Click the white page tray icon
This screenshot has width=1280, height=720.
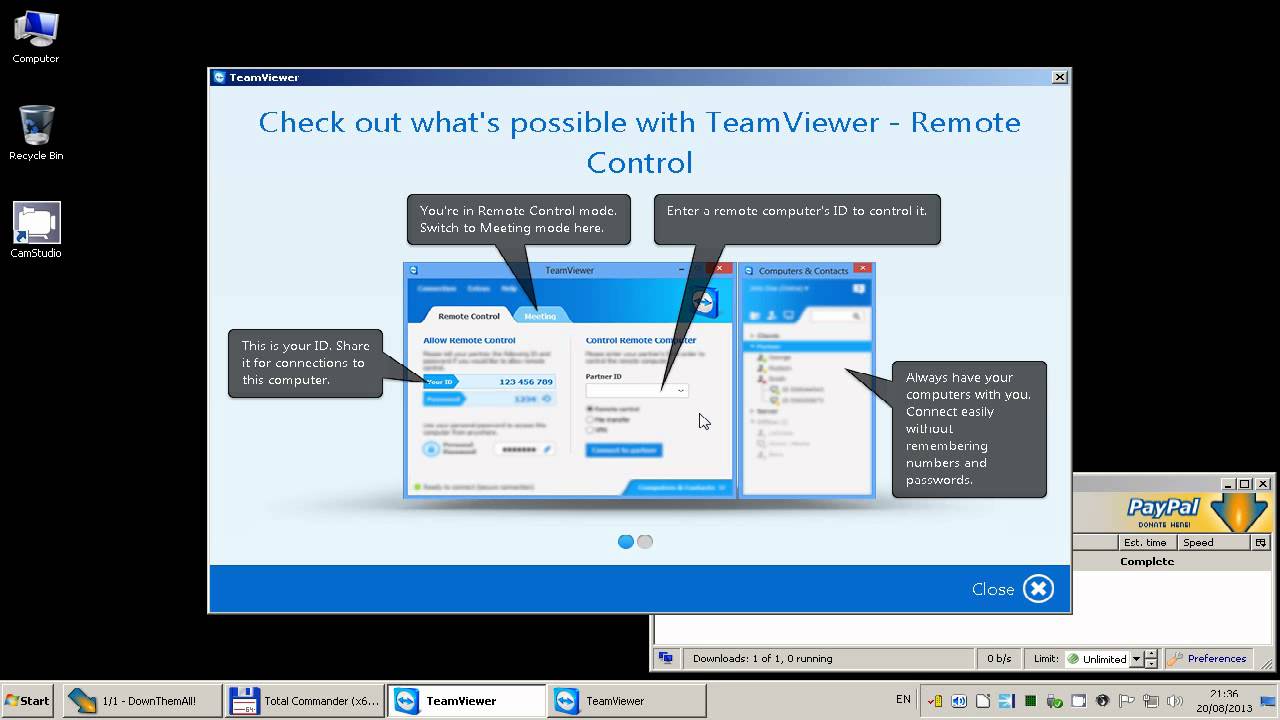click(x=983, y=701)
